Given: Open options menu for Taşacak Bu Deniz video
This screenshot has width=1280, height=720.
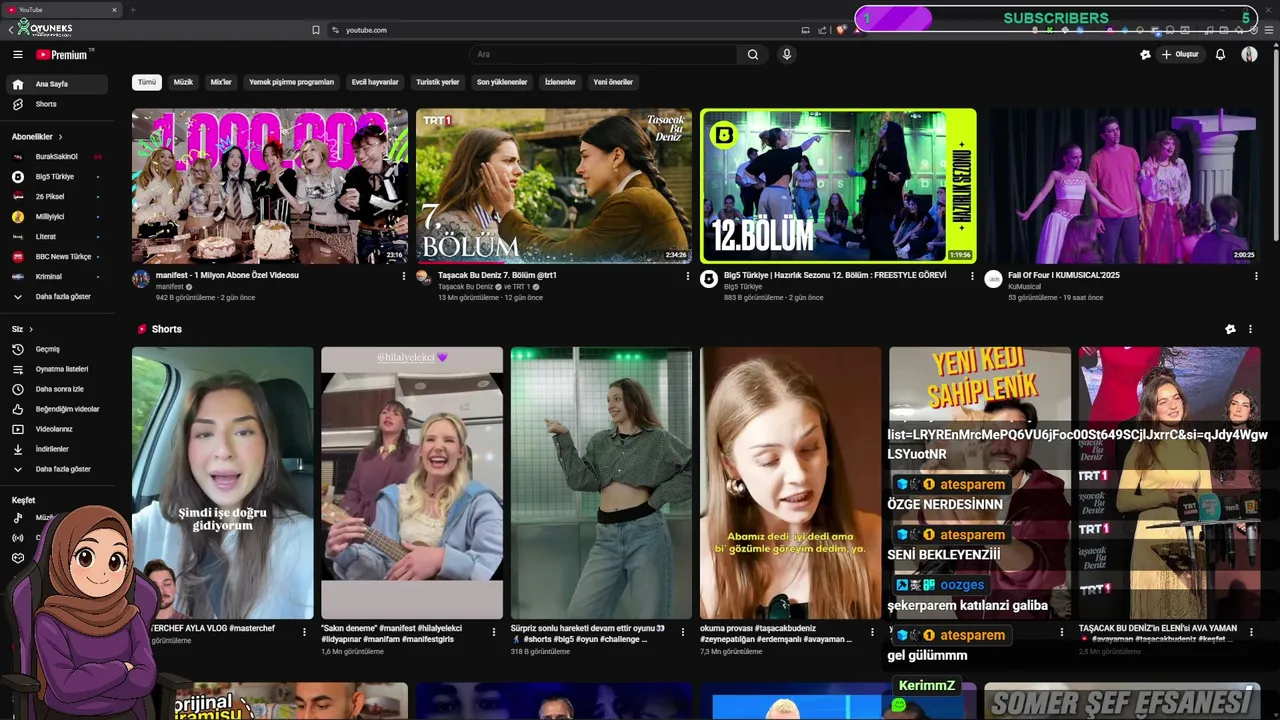Looking at the screenshot, I should tap(688, 276).
